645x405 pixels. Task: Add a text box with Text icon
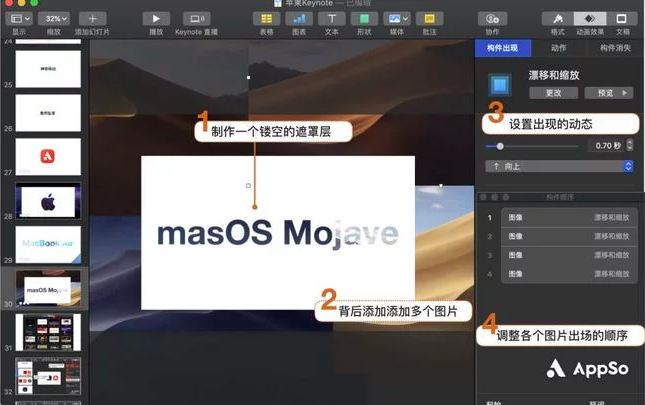[332, 19]
